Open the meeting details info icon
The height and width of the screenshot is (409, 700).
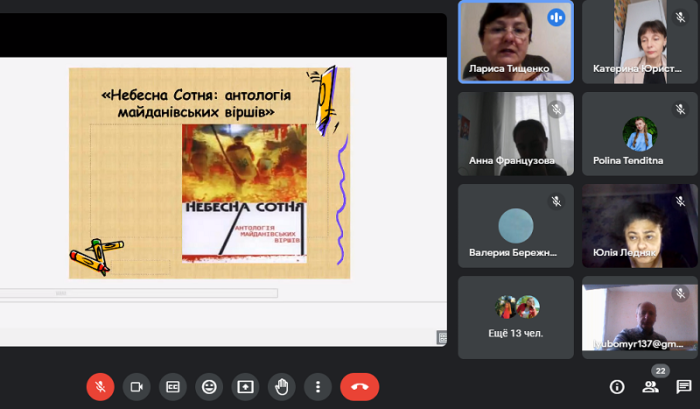coord(617,387)
